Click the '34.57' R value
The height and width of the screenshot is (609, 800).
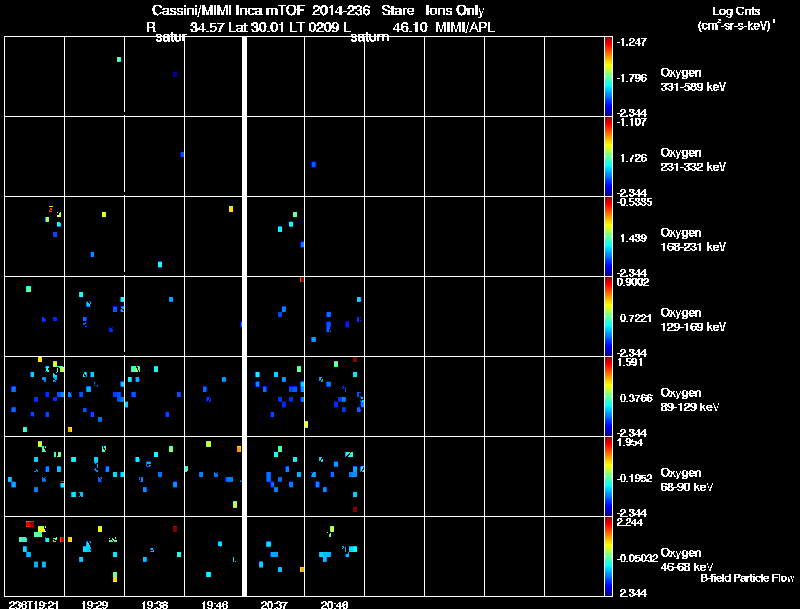[207, 27]
